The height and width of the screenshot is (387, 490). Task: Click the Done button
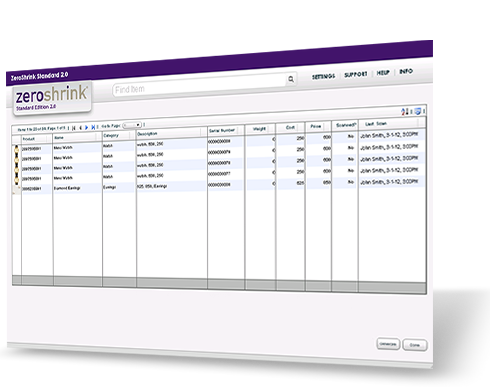pyautogui.click(x=415, y=345)
